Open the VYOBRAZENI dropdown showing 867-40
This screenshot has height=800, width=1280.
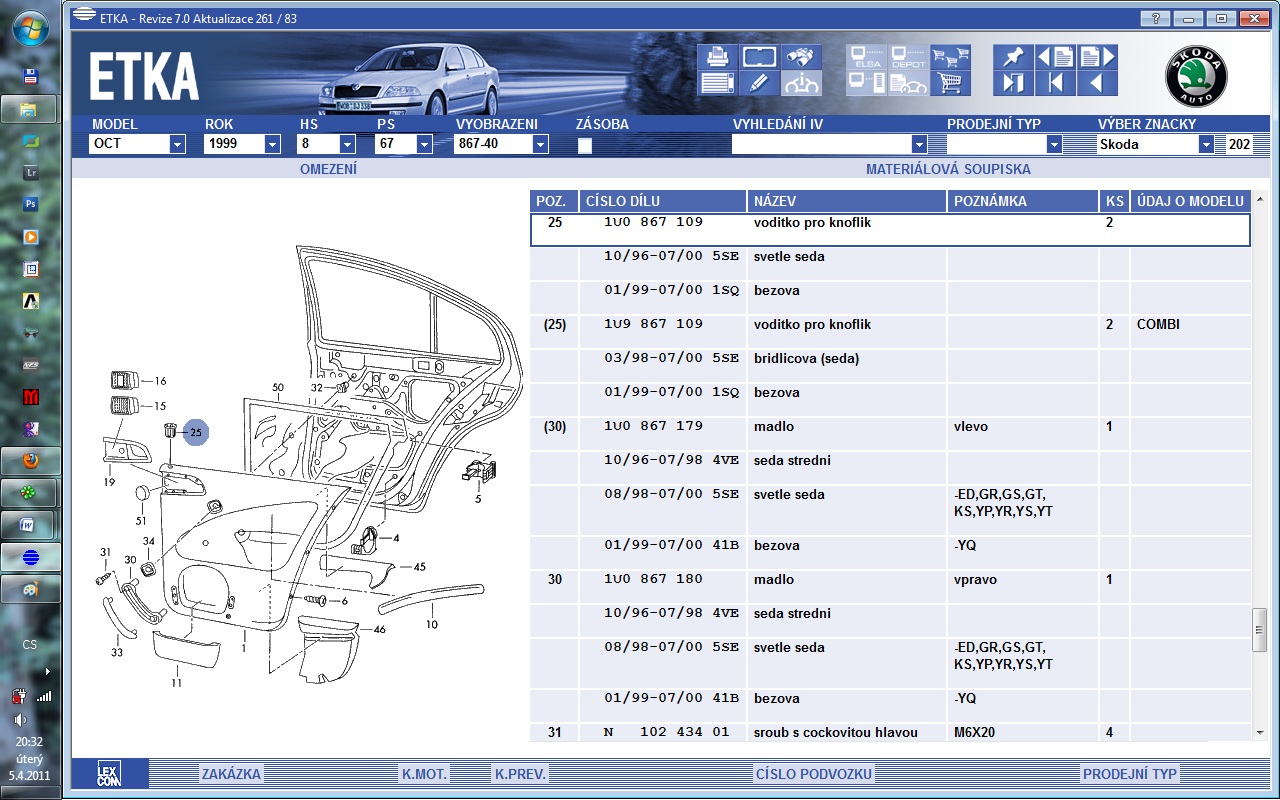pyautogui.click(x=540, y=144)
